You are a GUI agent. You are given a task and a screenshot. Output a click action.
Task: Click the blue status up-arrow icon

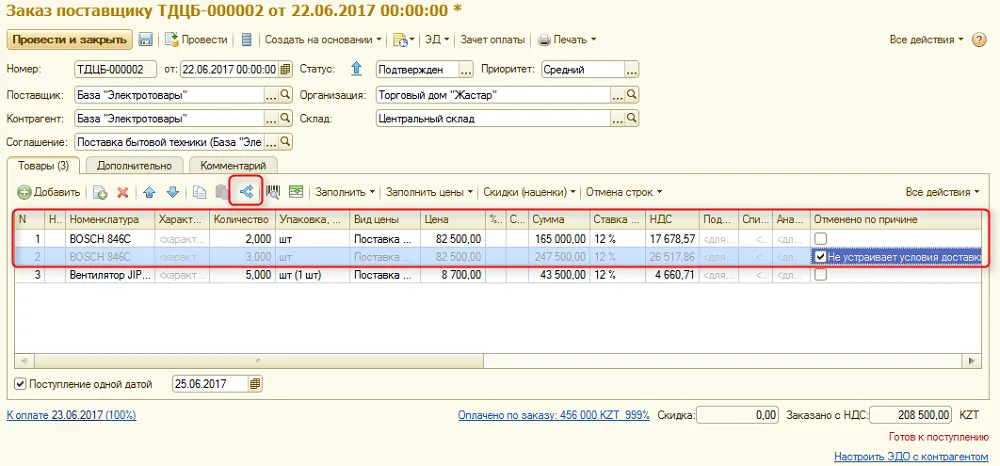[357, 69]
